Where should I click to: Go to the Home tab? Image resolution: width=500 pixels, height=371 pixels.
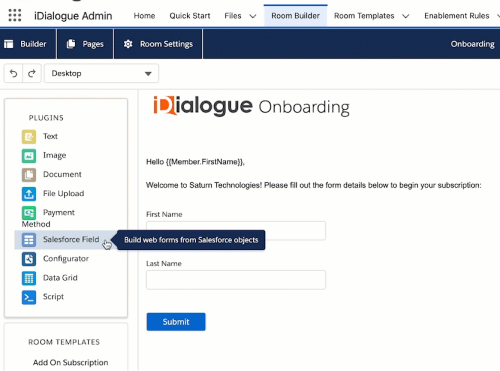(x=144, y=16)
